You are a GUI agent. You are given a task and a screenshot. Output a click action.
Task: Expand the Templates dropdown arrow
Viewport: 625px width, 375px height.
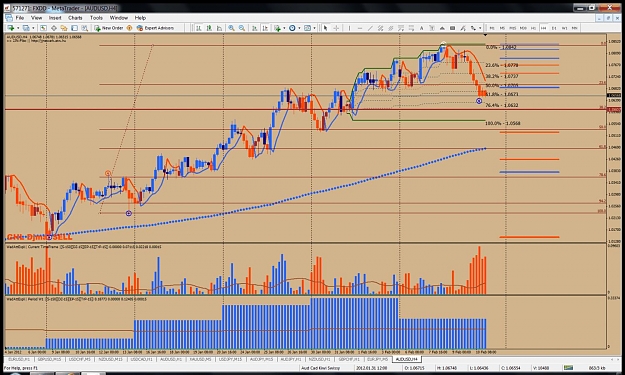314,28
